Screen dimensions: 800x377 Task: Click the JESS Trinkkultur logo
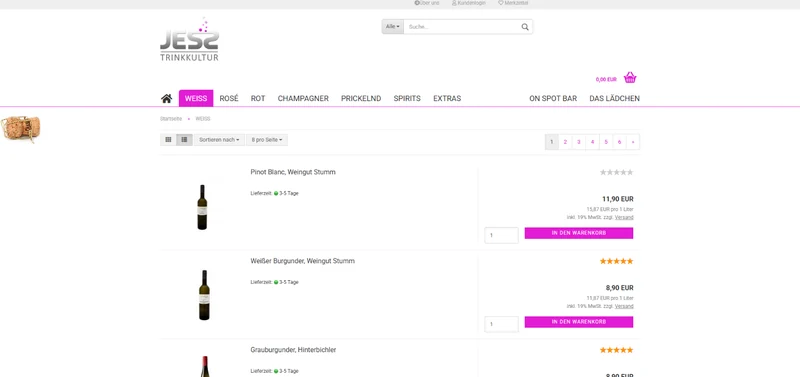(189, 40)
